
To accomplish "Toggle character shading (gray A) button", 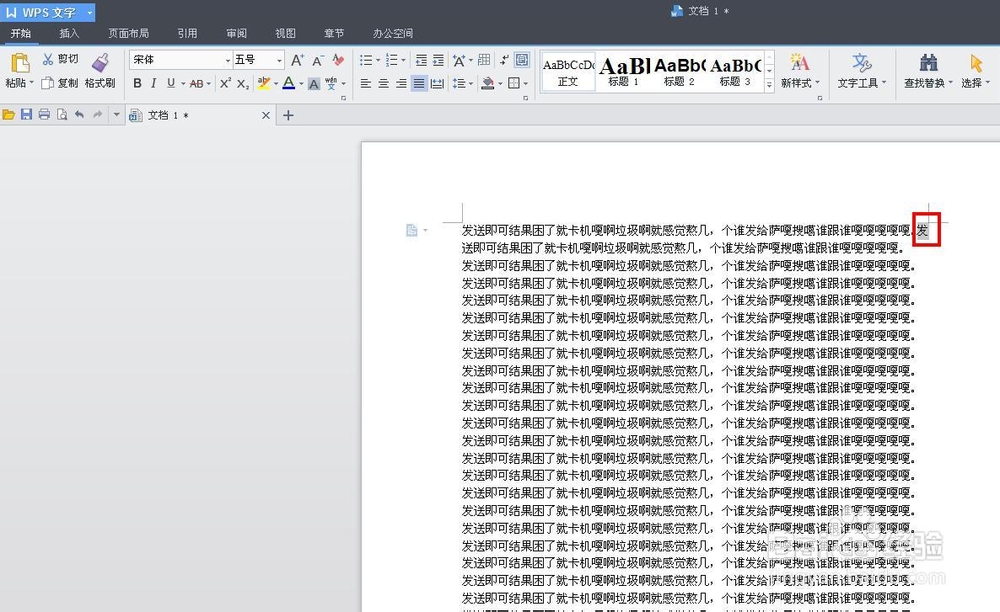I will point(314,84).
